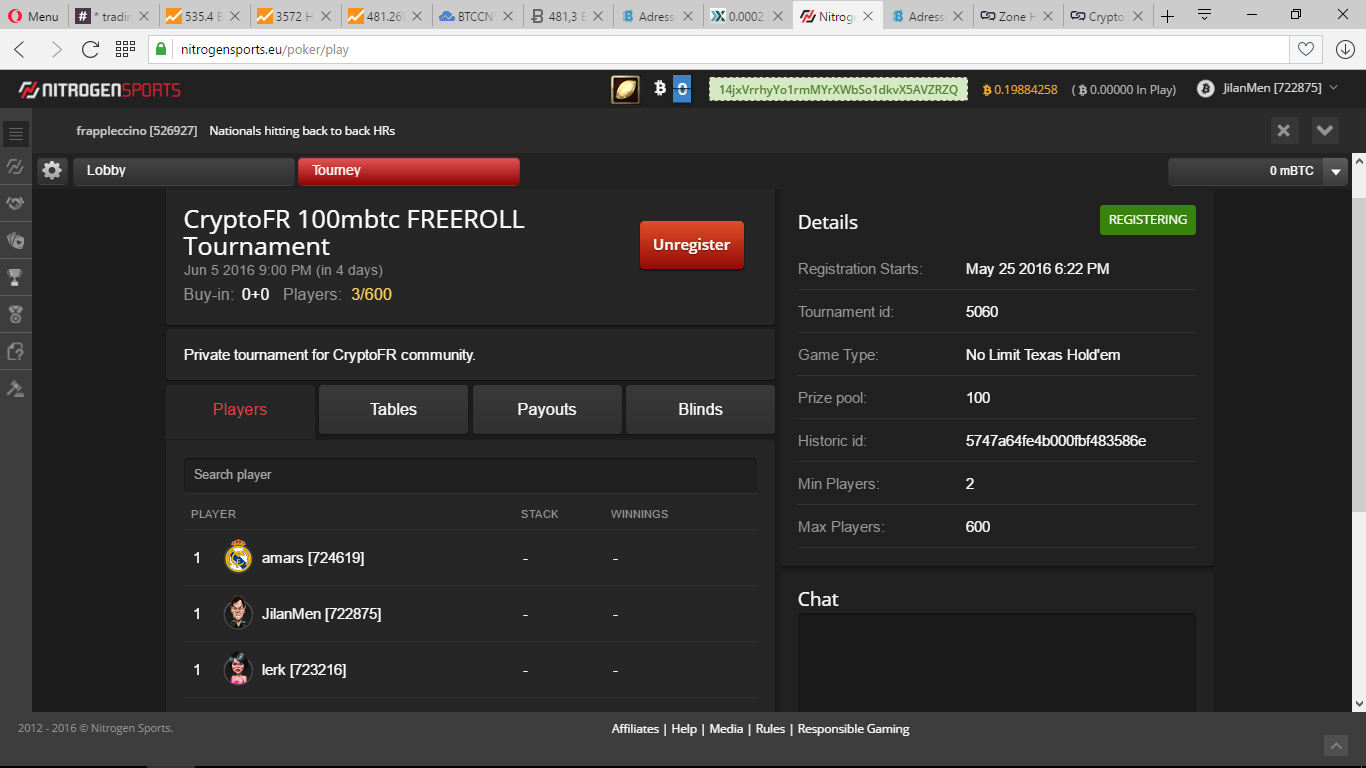Viewport: 1366px width, 768px height.
Task: Open the Media footer link
Action: [x=726, y=729]
